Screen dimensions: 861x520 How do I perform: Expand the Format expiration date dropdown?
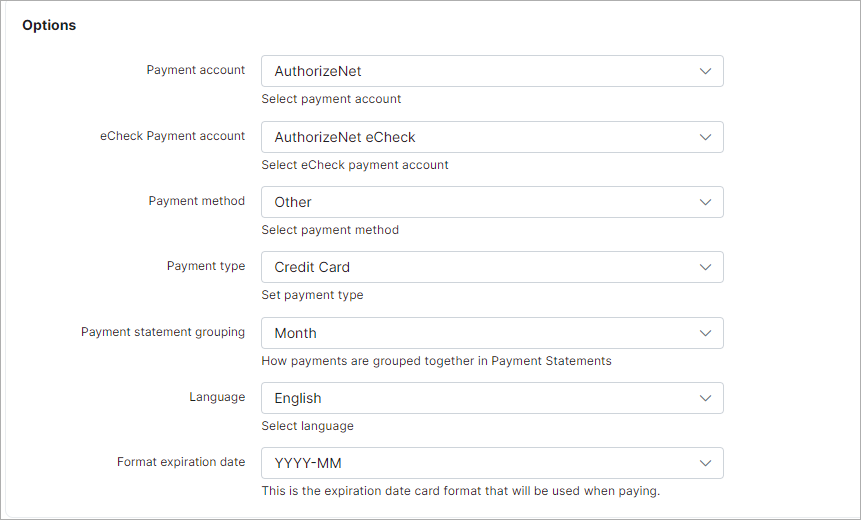(492, 463)
